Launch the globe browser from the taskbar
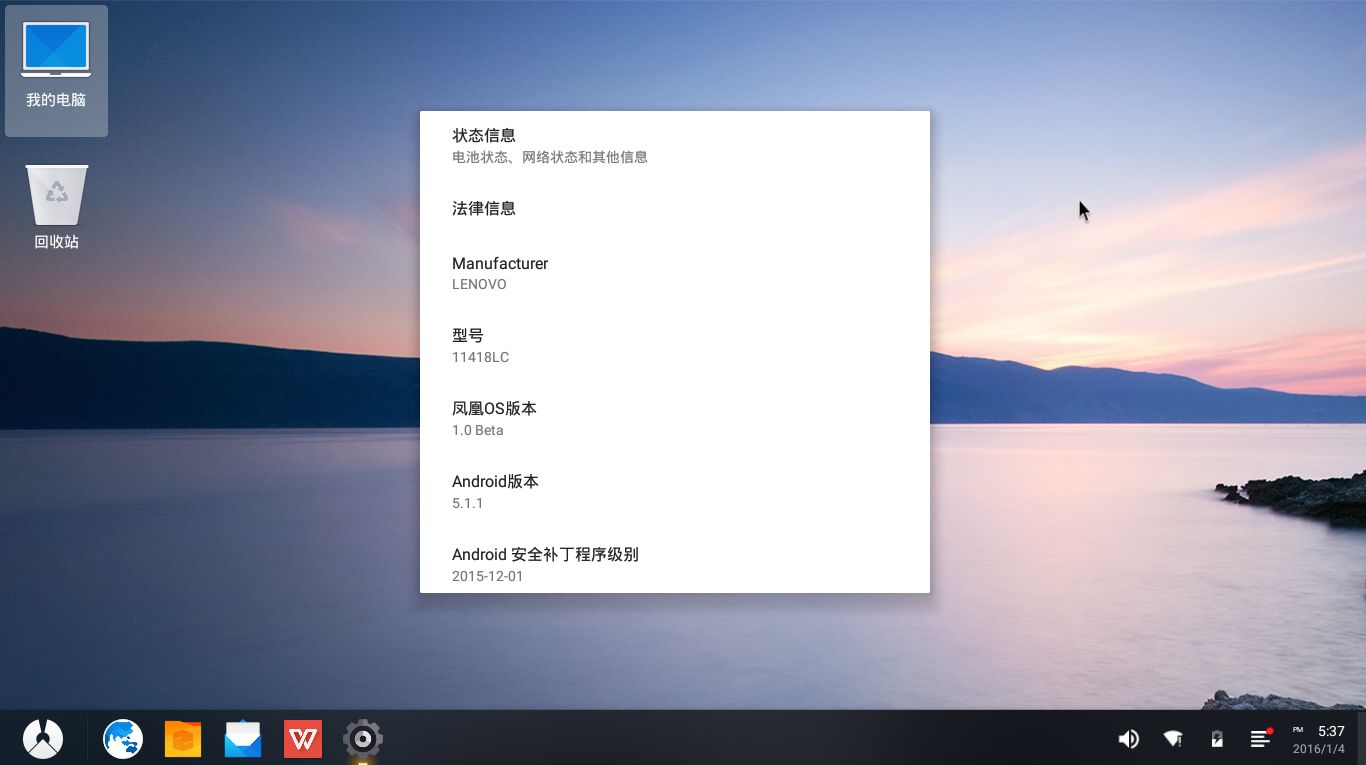The height and width of the screenshot is (765, 1366). pyautogui.click(x=123, y=739)
